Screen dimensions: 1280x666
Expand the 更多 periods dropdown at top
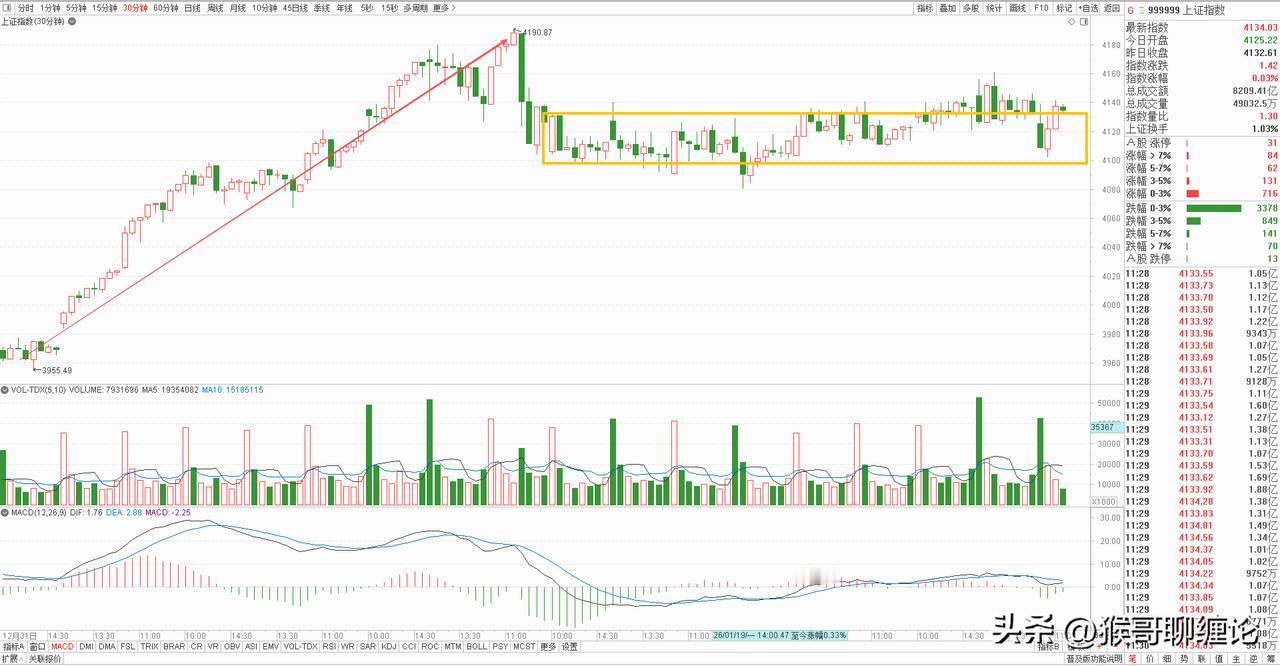tap(444, 8)
